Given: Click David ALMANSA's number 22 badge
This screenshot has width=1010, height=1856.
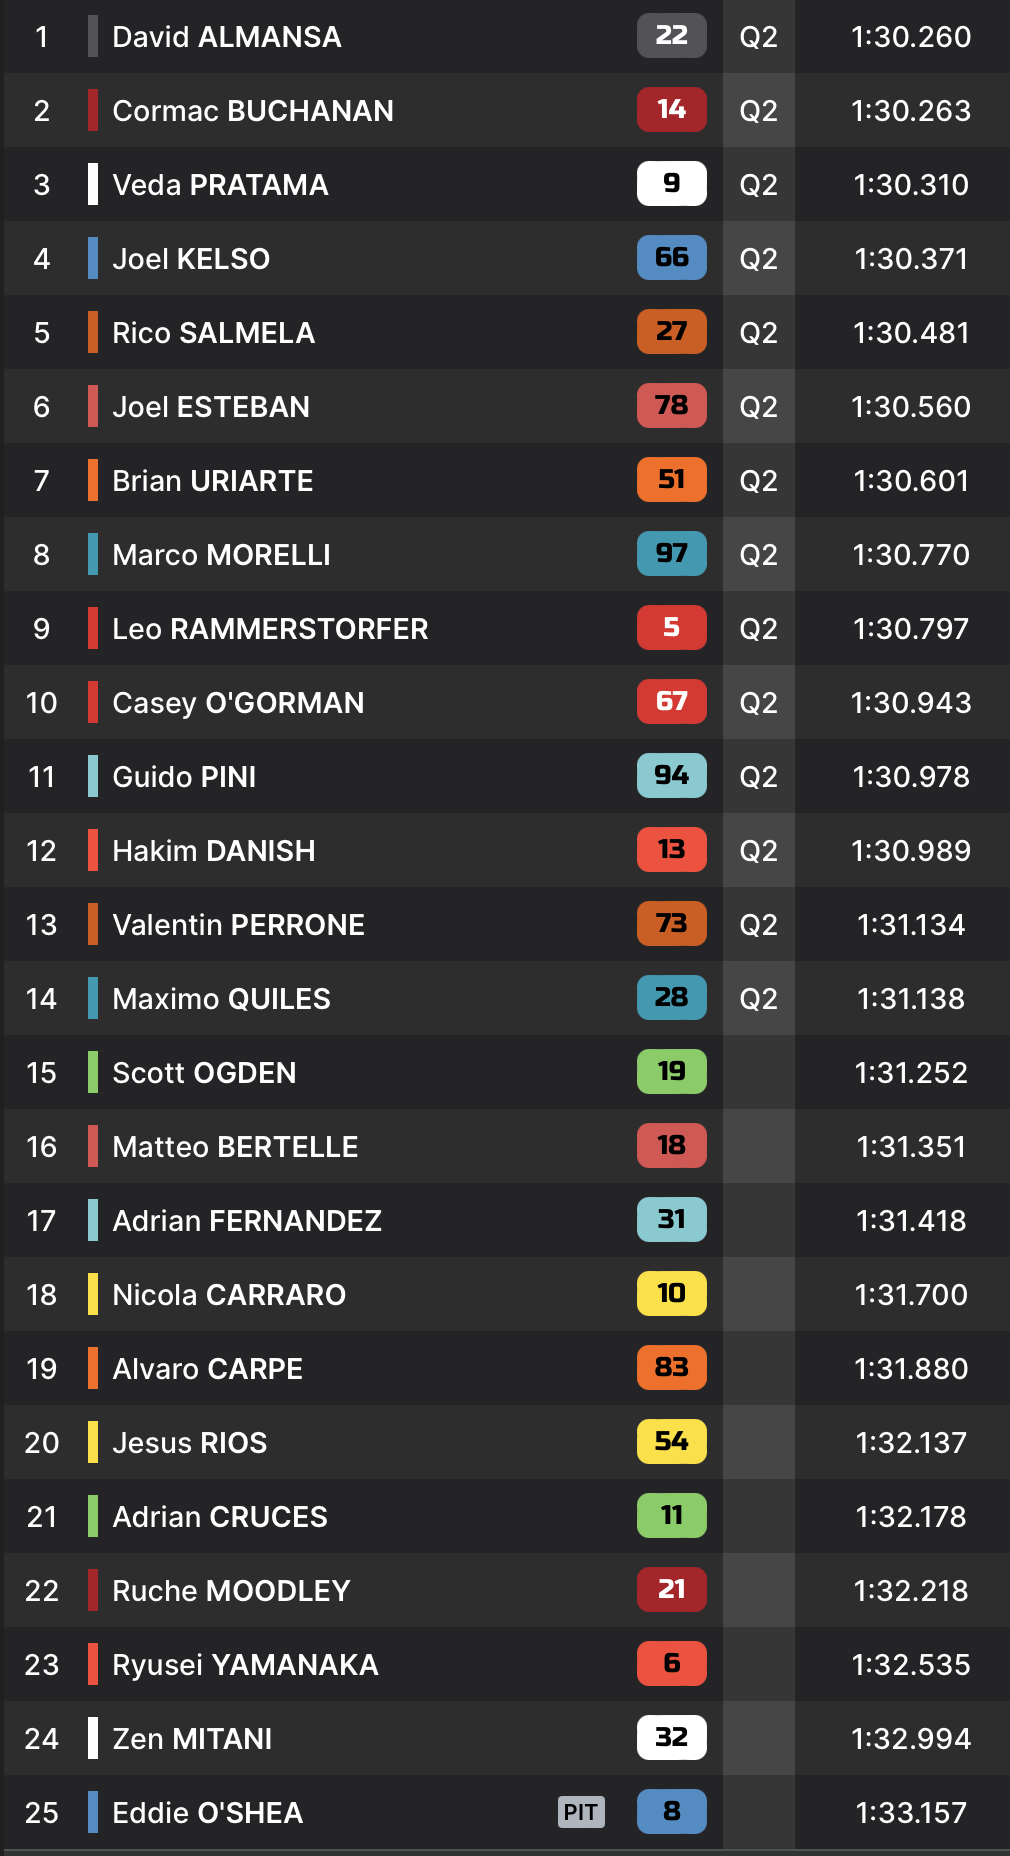Looking at the screenshot, I should (671, 36).
